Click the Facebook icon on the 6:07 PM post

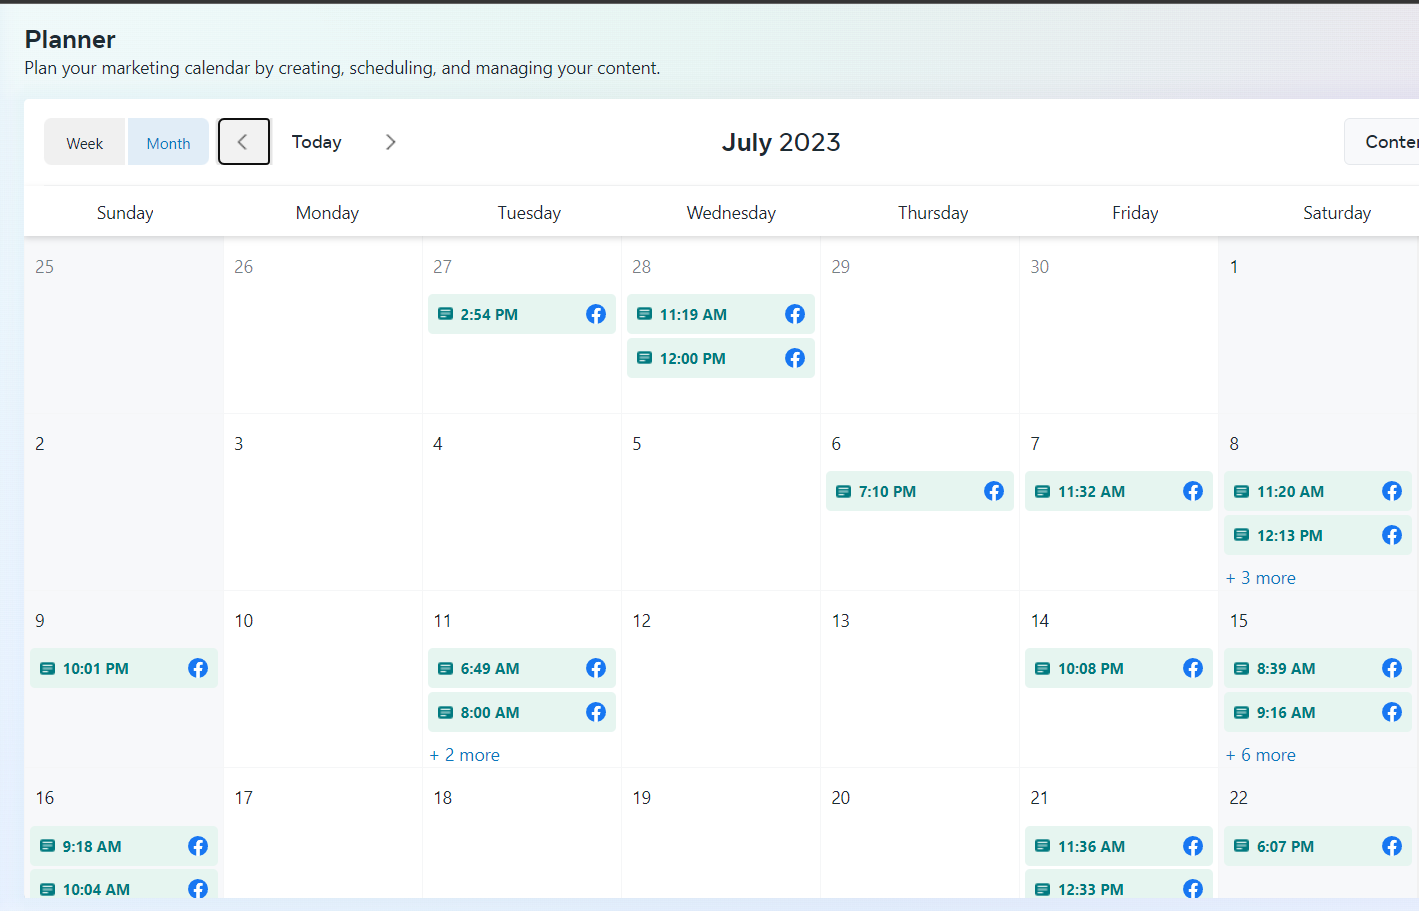pos(1392,846)
